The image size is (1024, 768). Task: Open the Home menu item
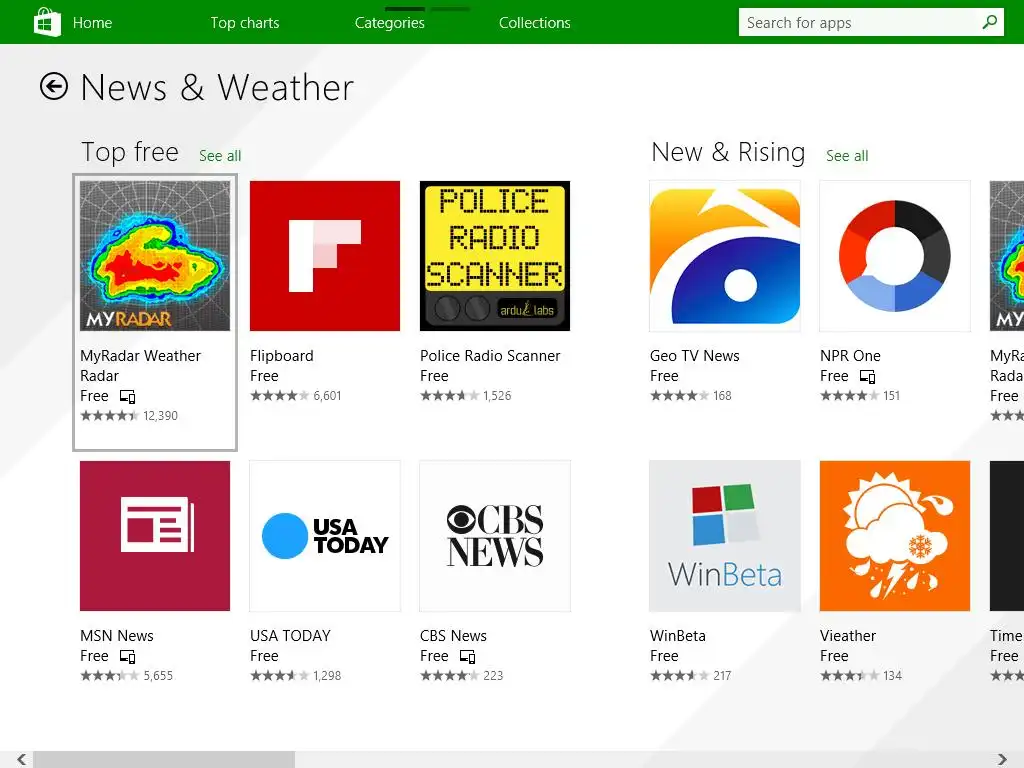(x=92, y=23)
